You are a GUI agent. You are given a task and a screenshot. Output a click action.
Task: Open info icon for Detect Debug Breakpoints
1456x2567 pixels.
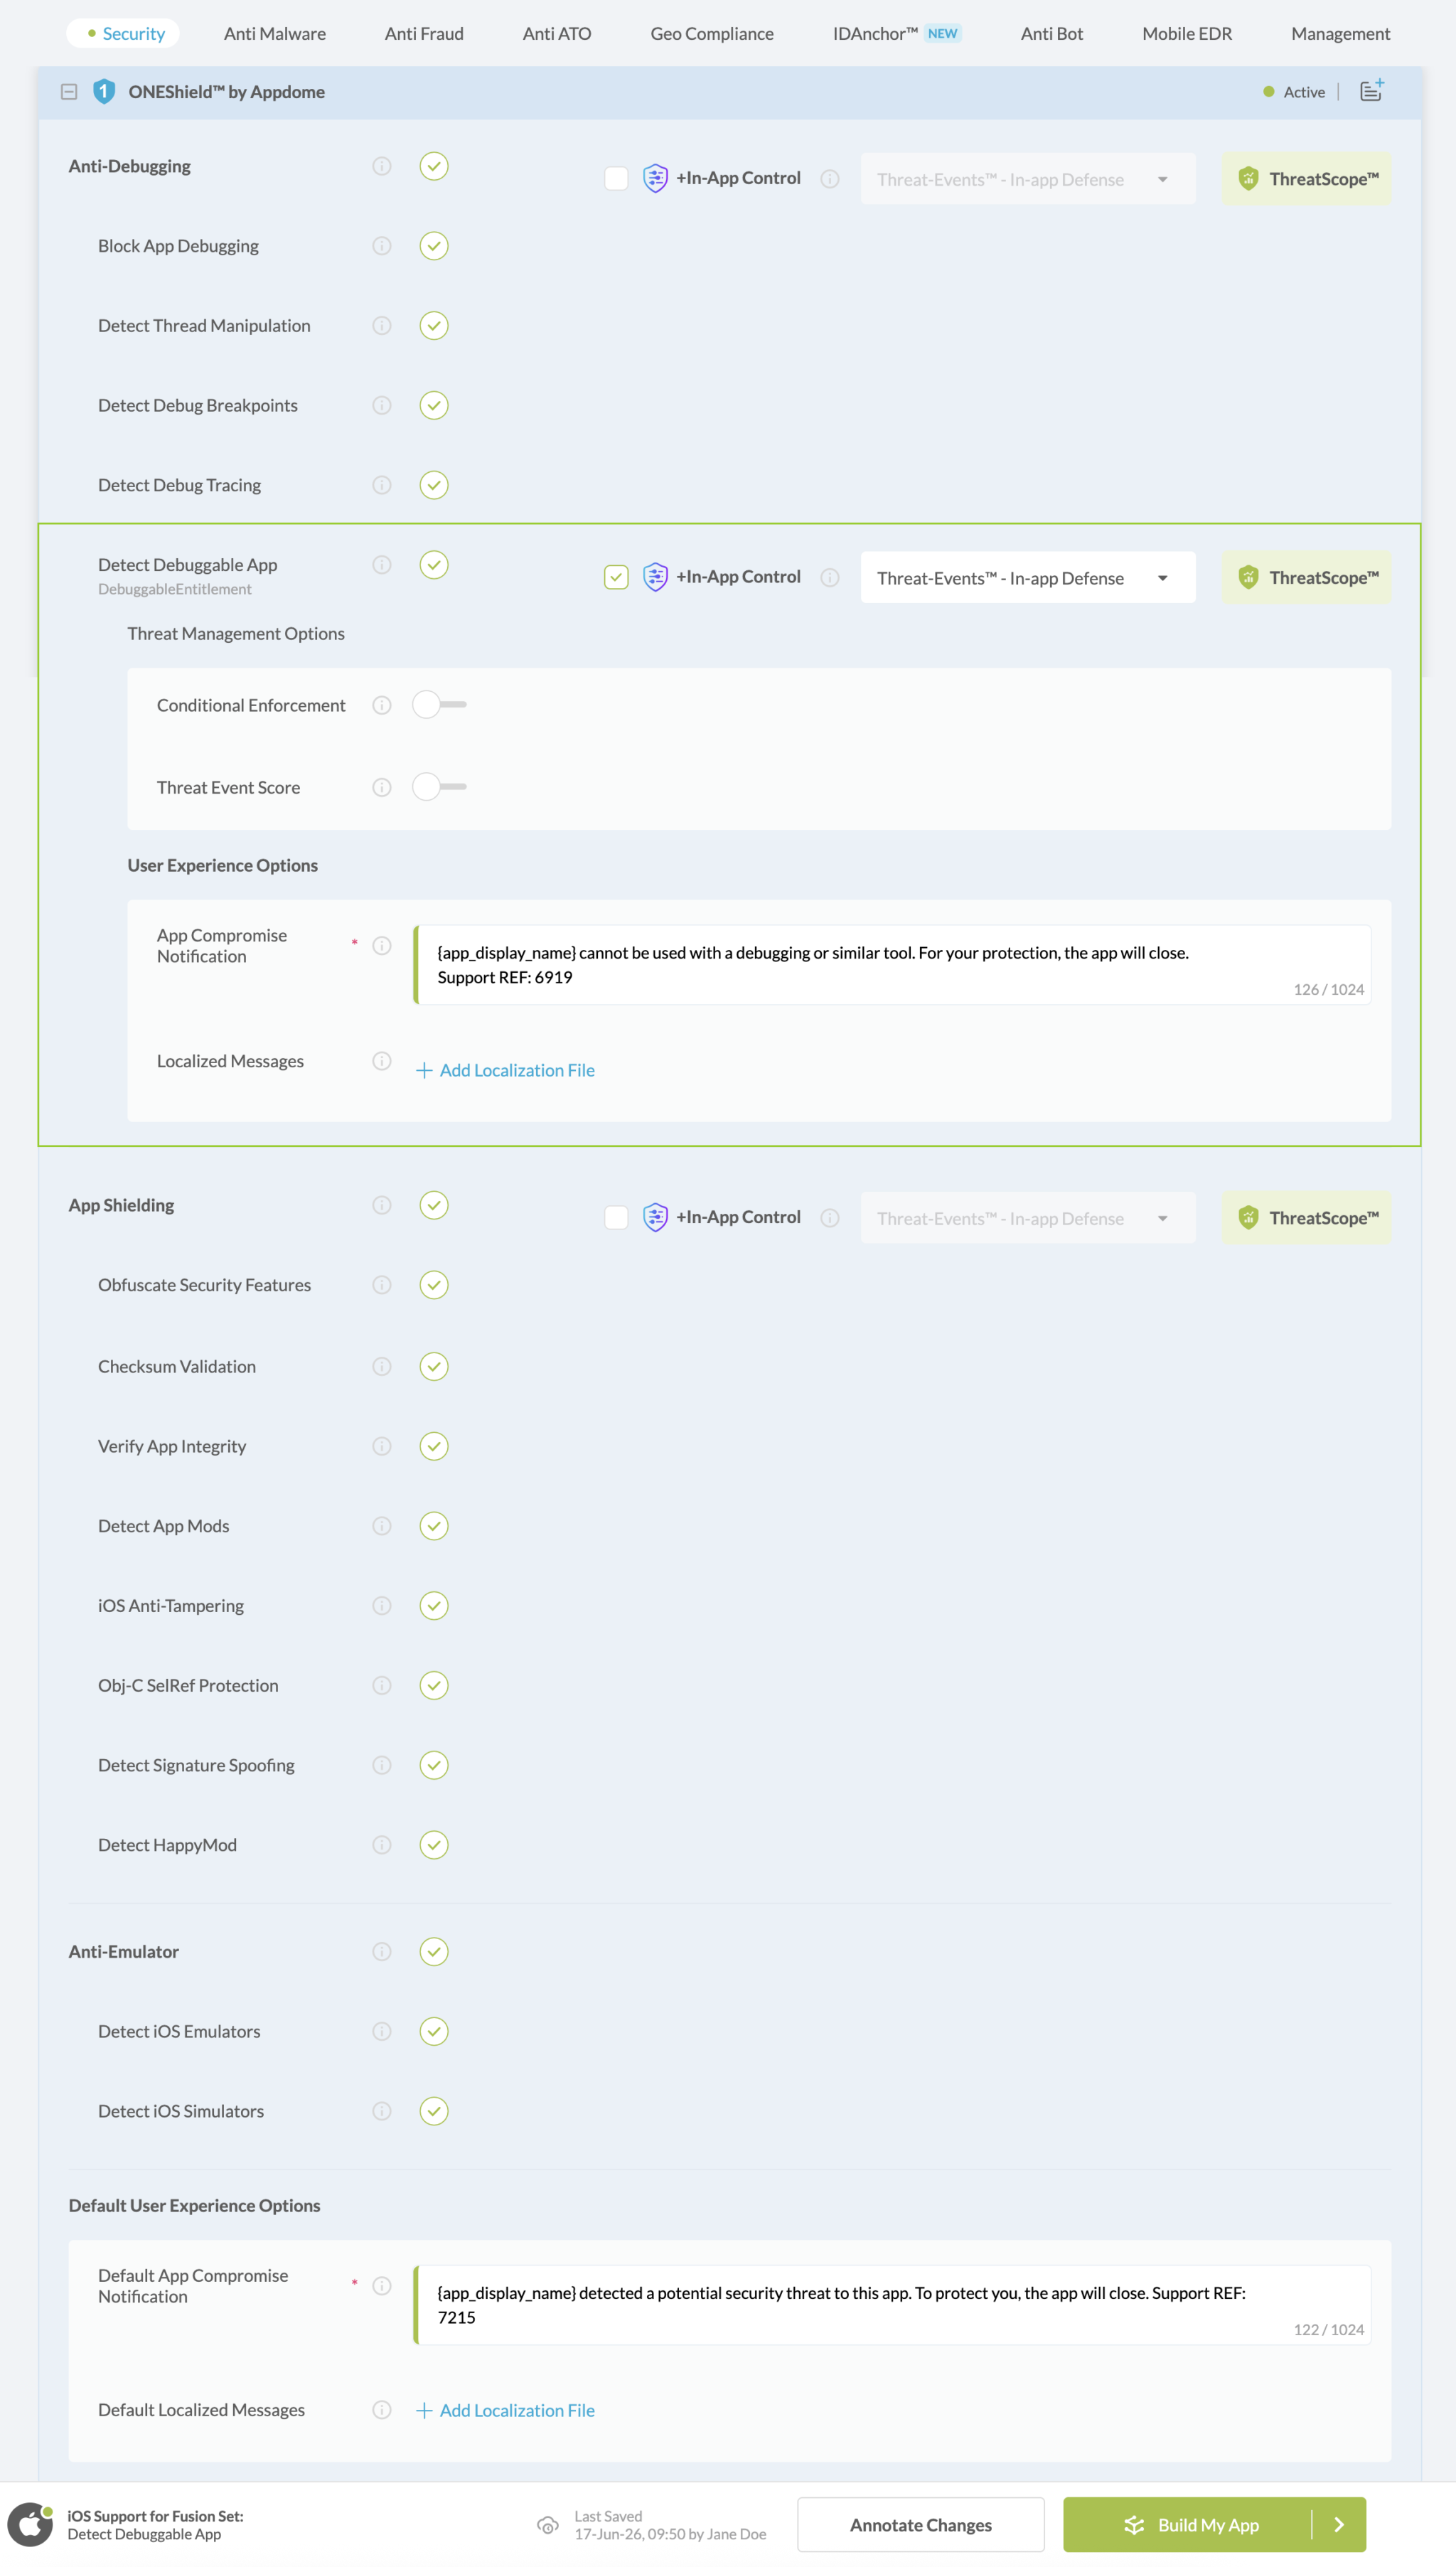tap(382, 405)
